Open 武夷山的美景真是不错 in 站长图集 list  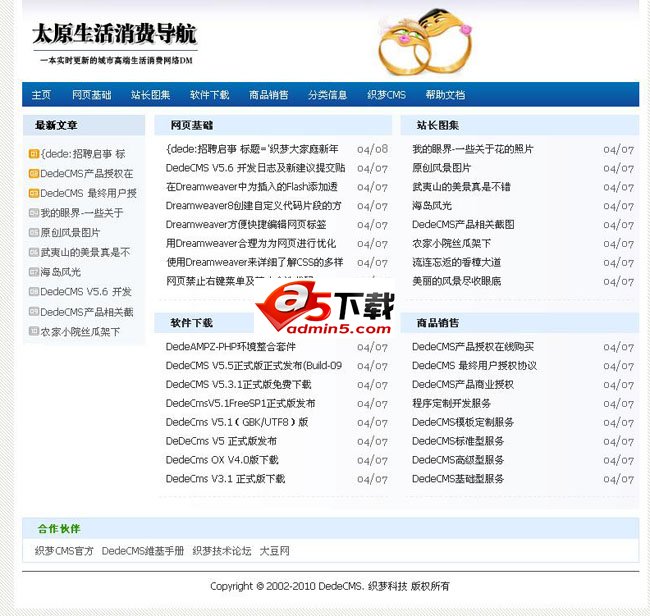coord(461,187)
